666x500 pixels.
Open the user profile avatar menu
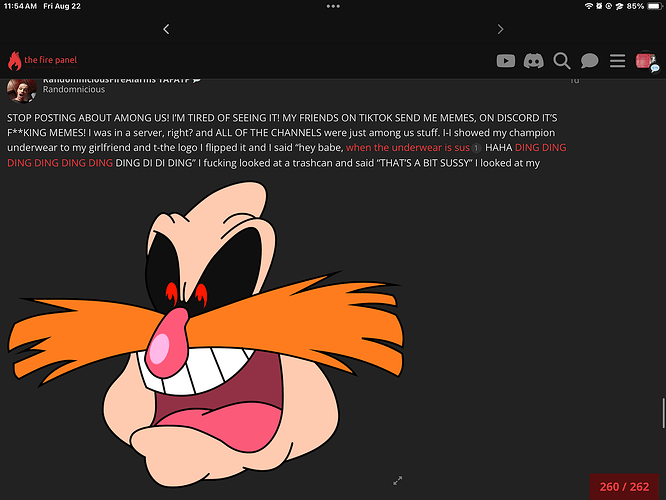(645, 61)
